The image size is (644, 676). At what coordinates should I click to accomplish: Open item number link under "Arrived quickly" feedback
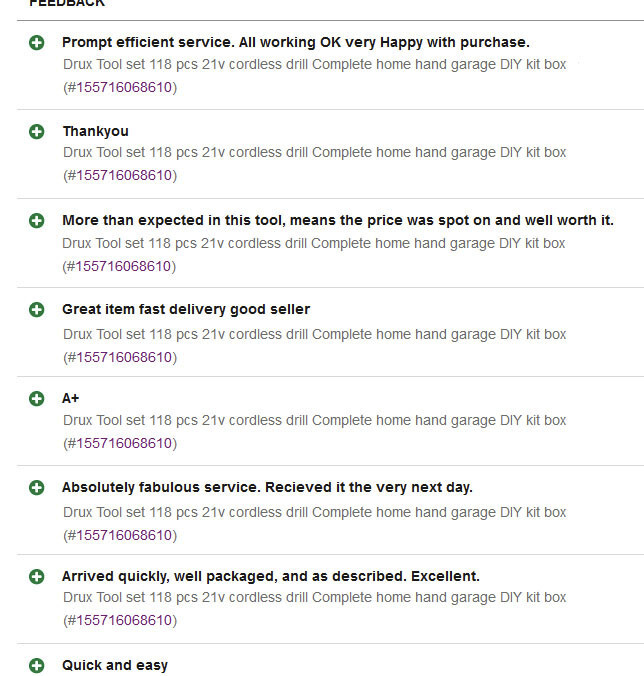(x=124, y=620)
